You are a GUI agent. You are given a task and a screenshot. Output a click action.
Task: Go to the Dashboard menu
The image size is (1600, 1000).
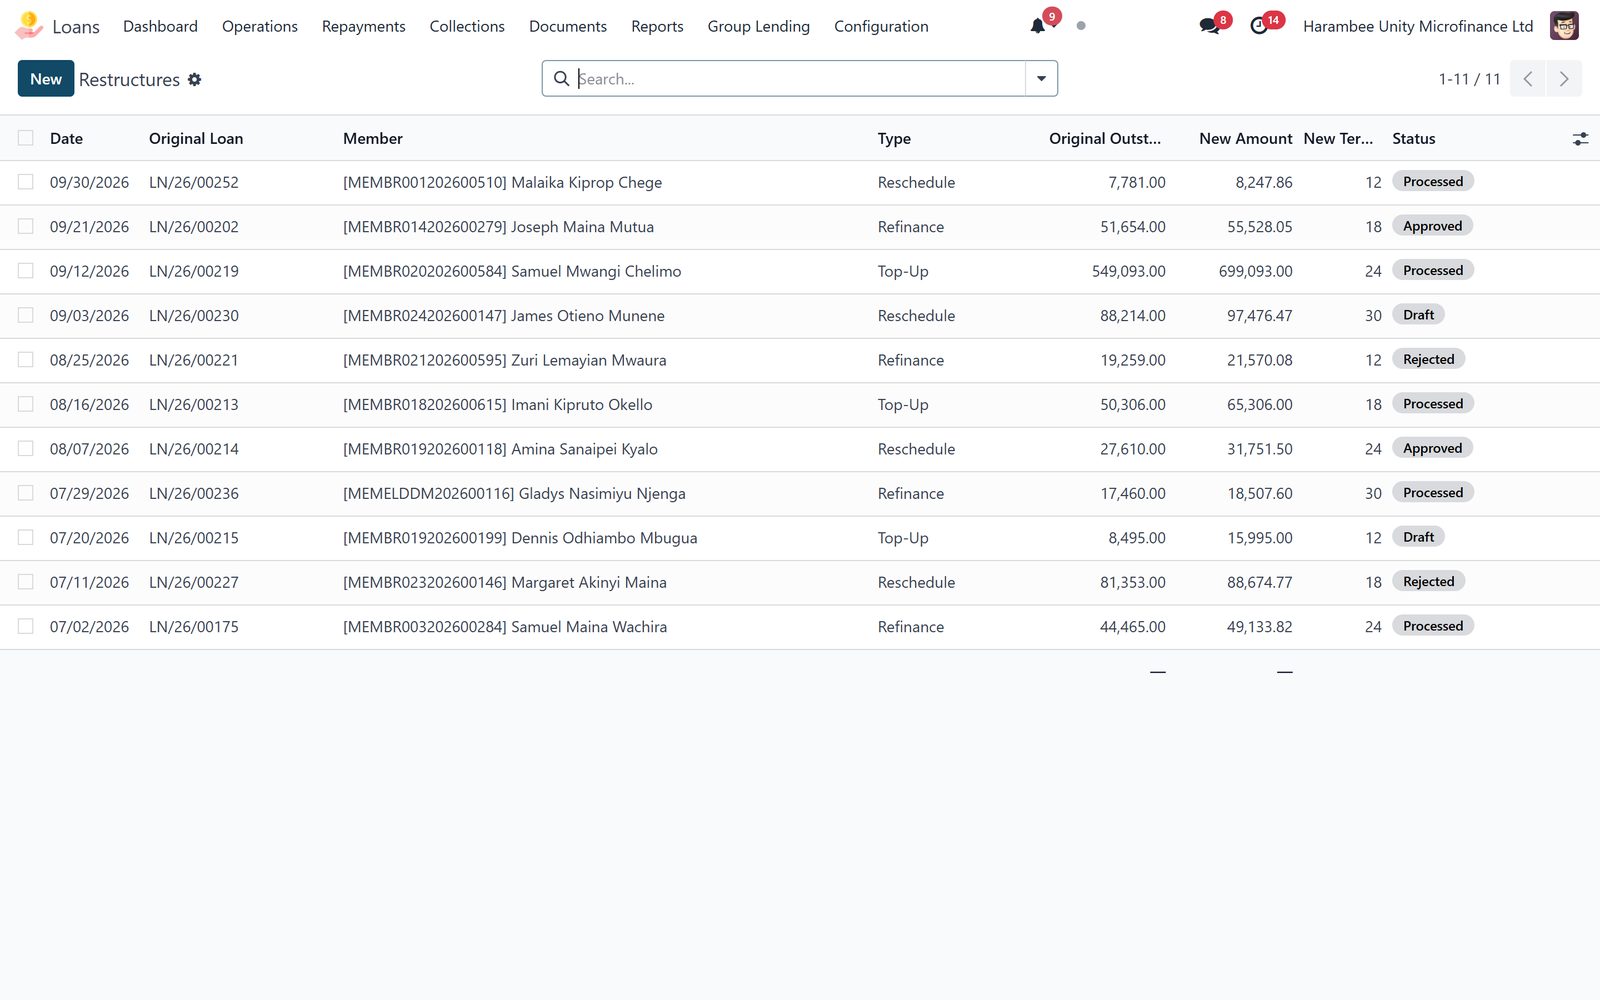(160, 26)
